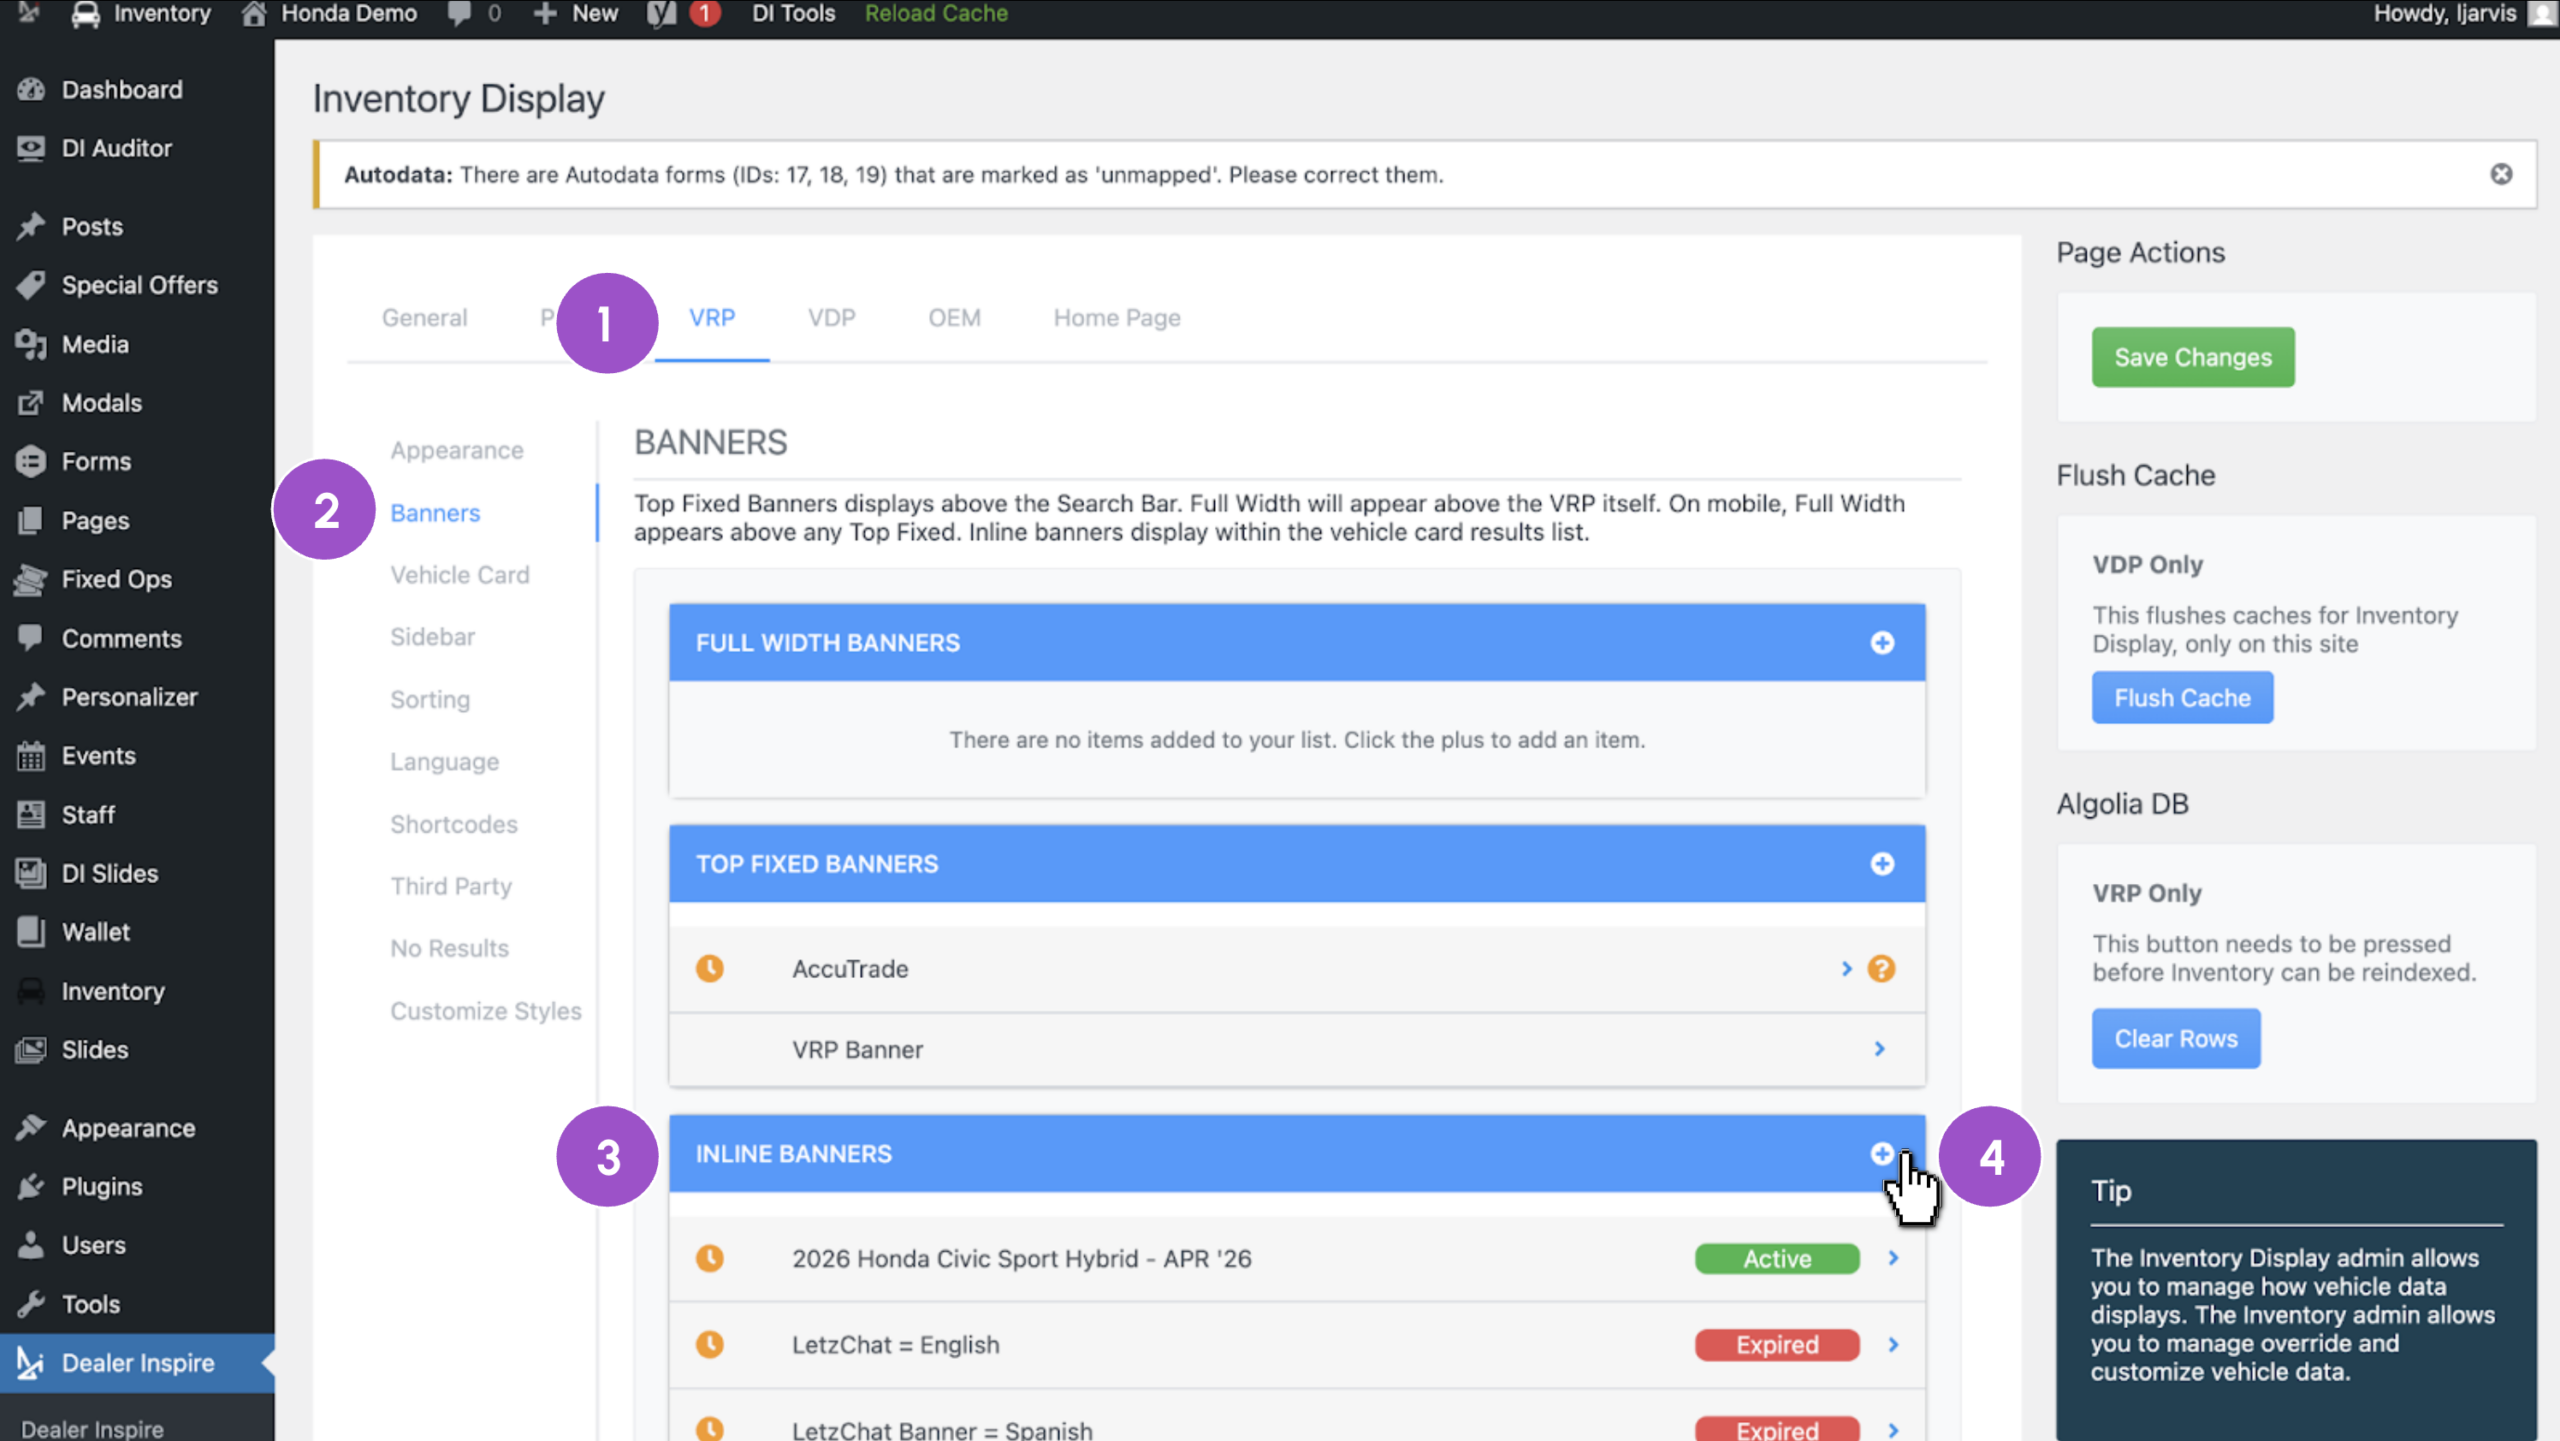Select the Banners section

point(435,513)
